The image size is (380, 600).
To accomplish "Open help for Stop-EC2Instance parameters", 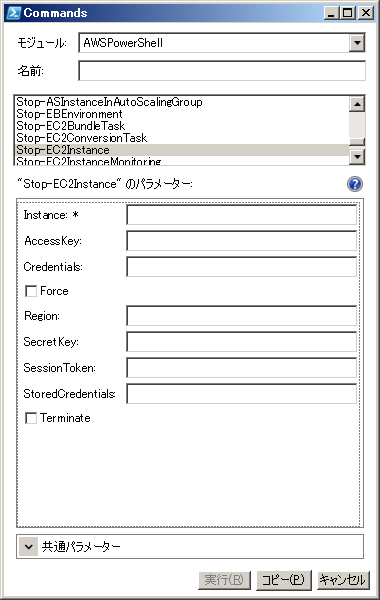I will point(355,184).
